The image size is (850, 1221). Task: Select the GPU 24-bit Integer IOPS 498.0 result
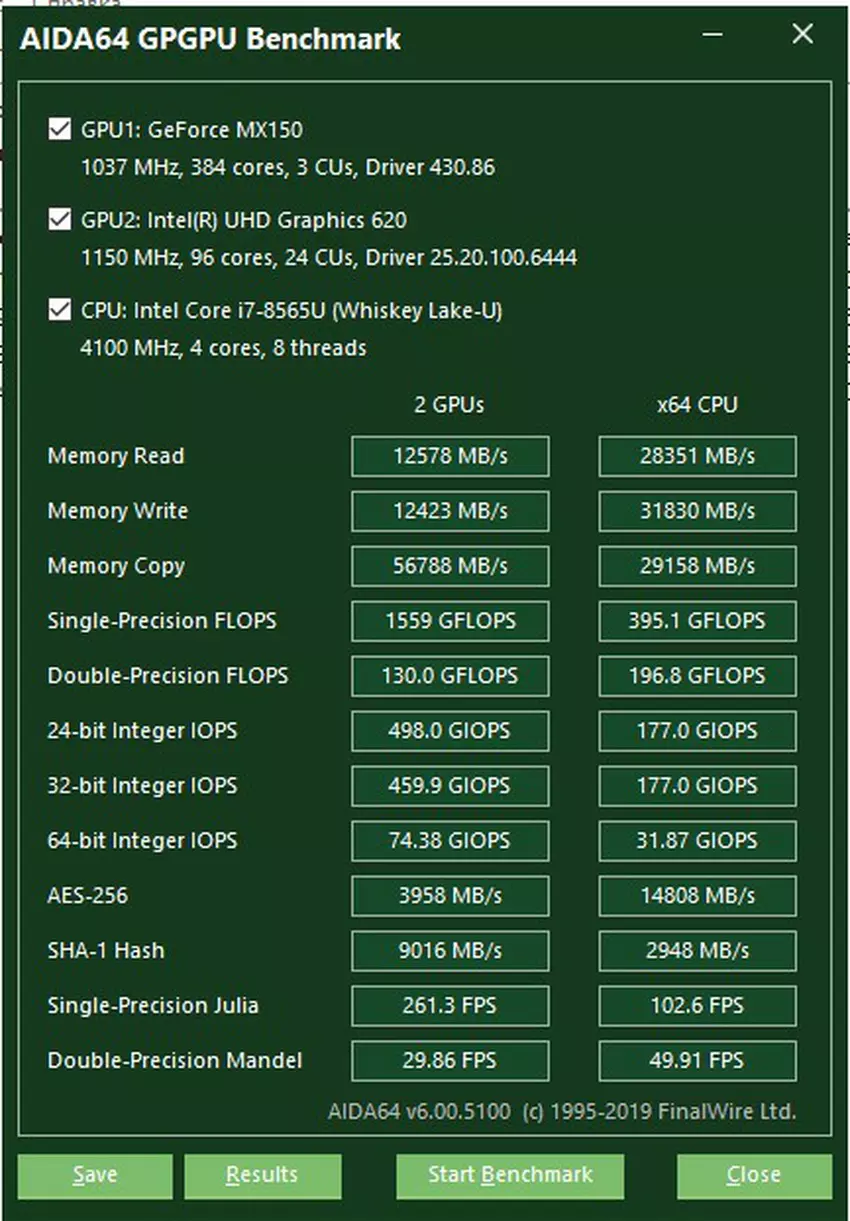450,731
